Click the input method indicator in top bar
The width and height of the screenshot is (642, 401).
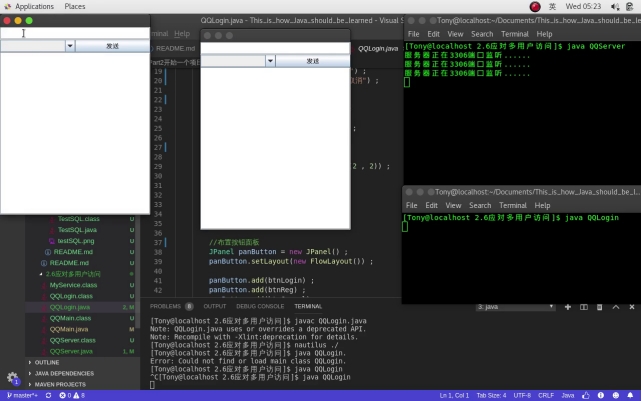tap(552, 7)
